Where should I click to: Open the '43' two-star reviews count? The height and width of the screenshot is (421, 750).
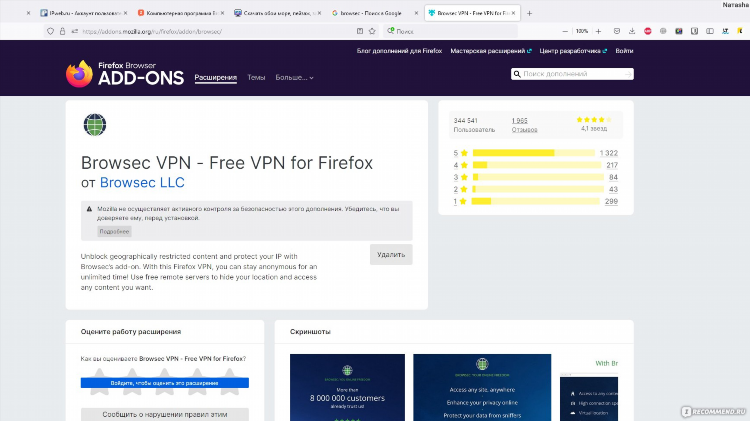(x=613, y=189)
